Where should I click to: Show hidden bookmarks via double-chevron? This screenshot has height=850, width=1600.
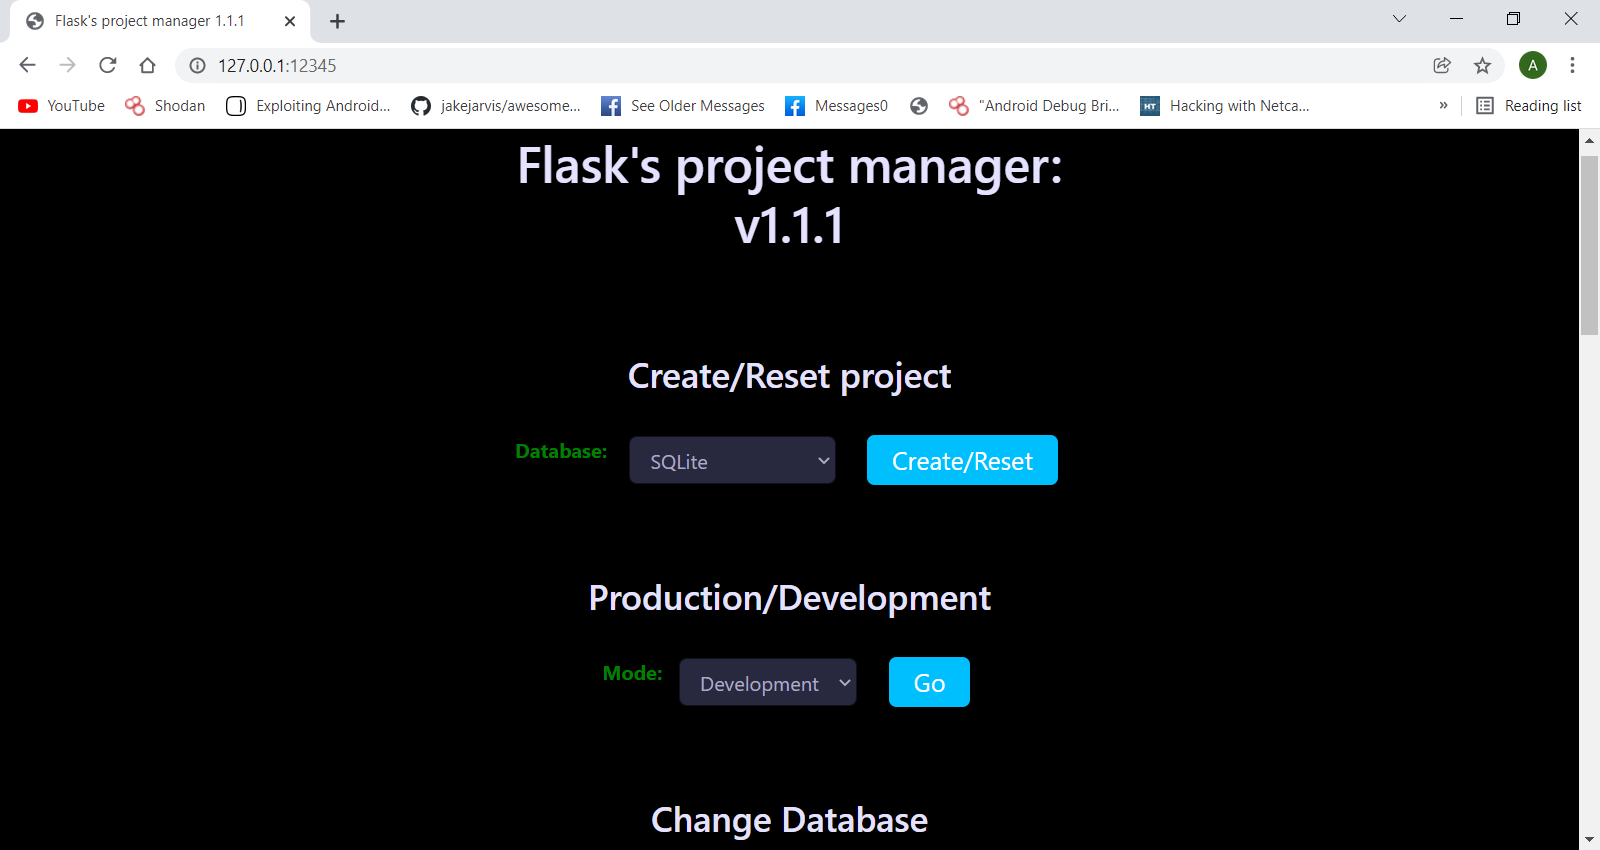1443,105
